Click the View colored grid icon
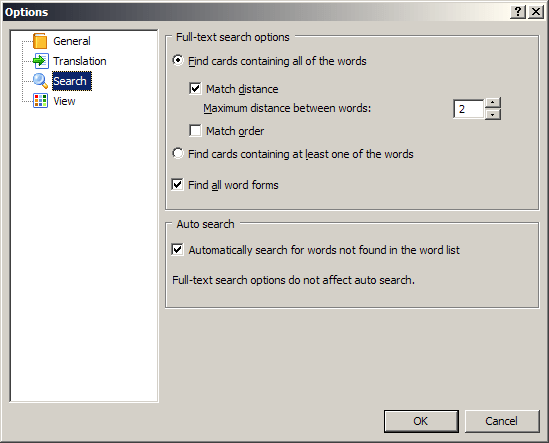The height and width of the screenshot is (443, 549). [x=40, y=101]
